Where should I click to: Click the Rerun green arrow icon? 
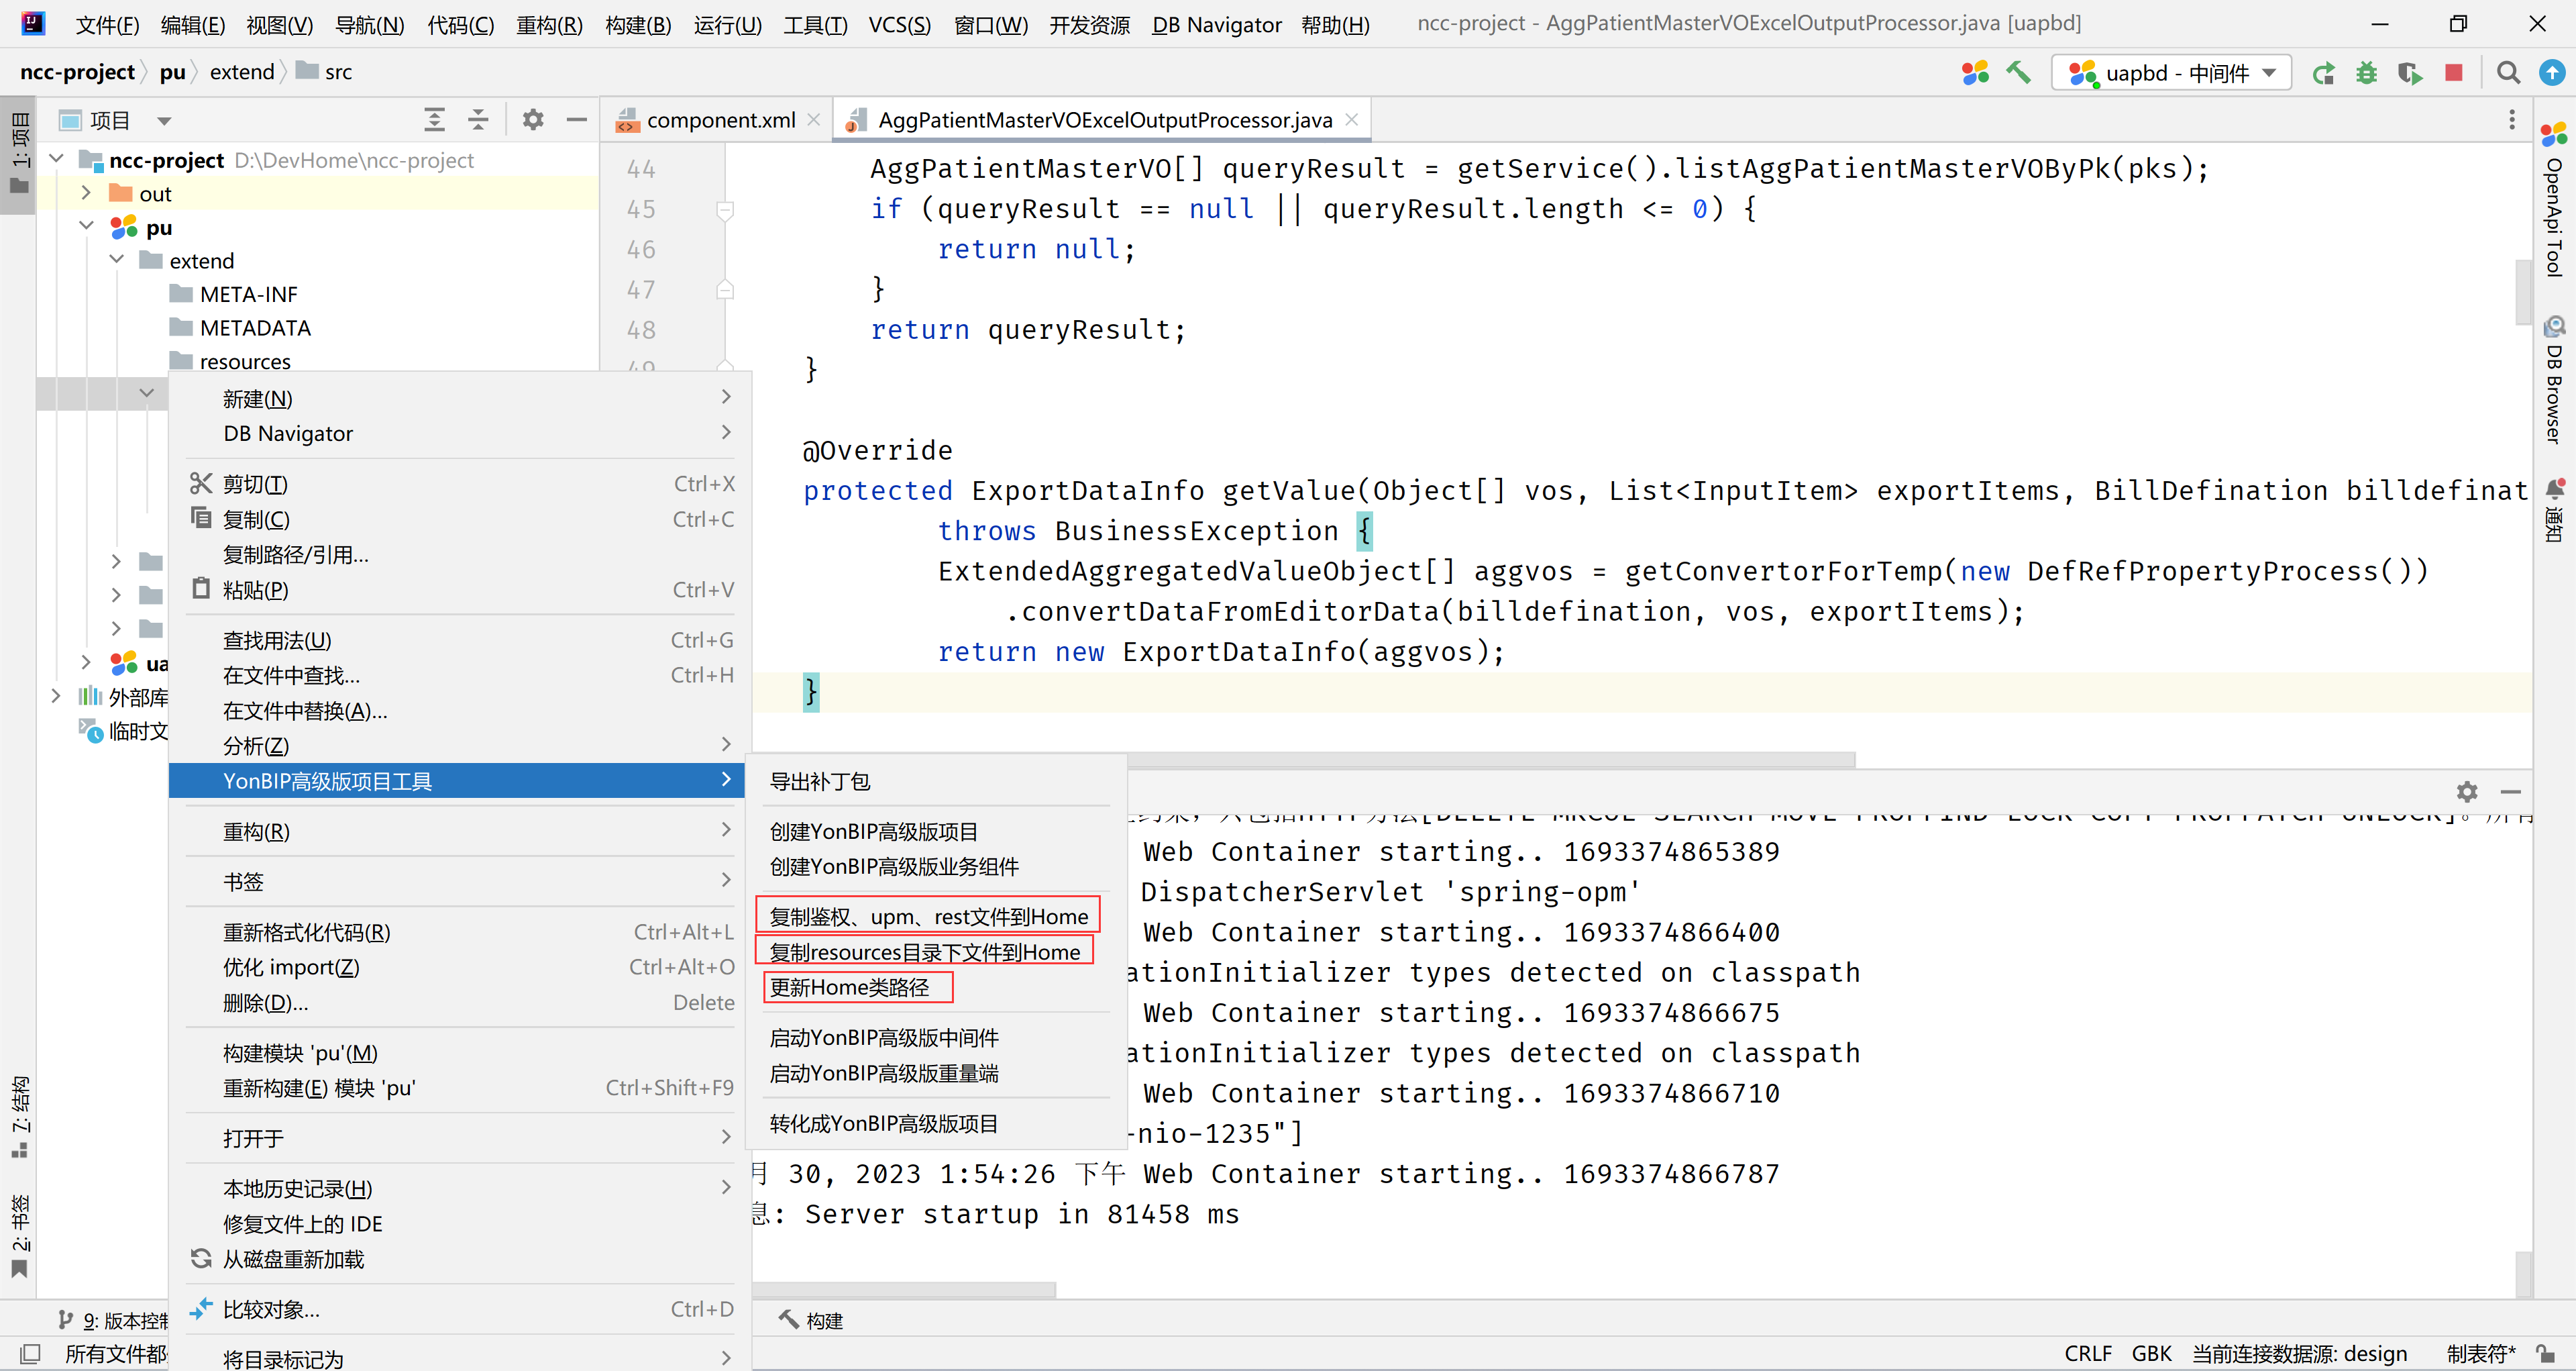point(2323,73)
